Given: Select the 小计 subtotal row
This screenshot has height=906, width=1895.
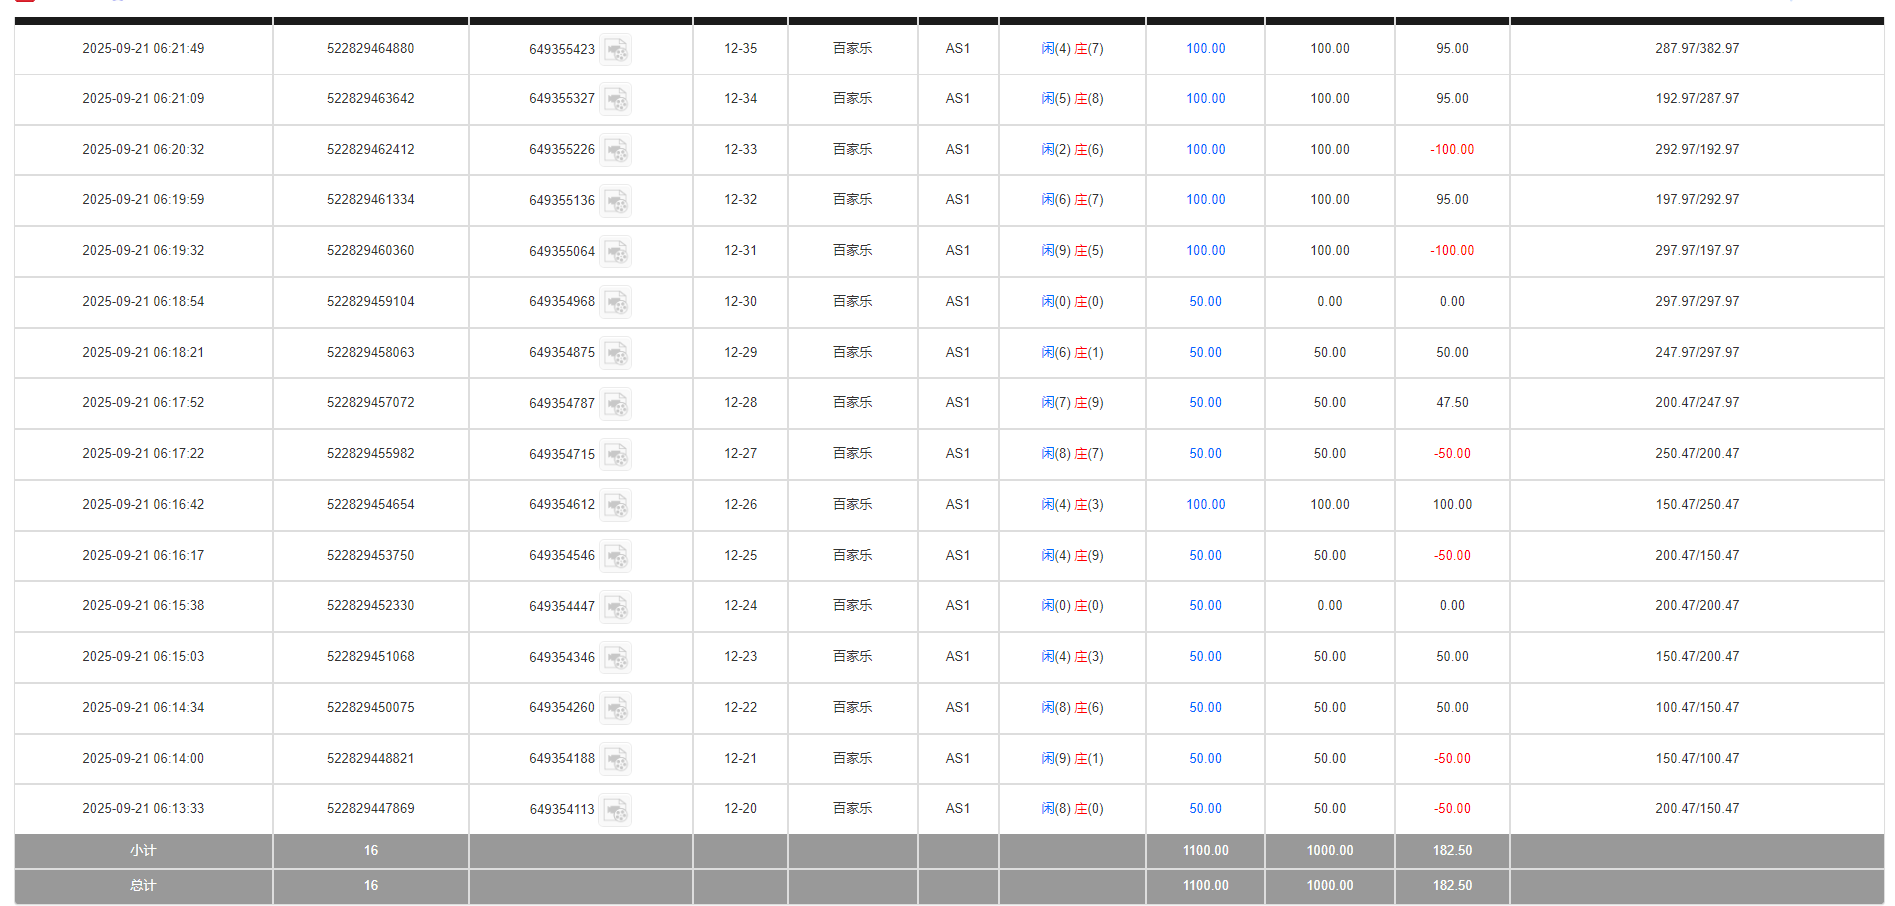Looking at the screenshot, I should pyautogui.click(x=142, y=851).
